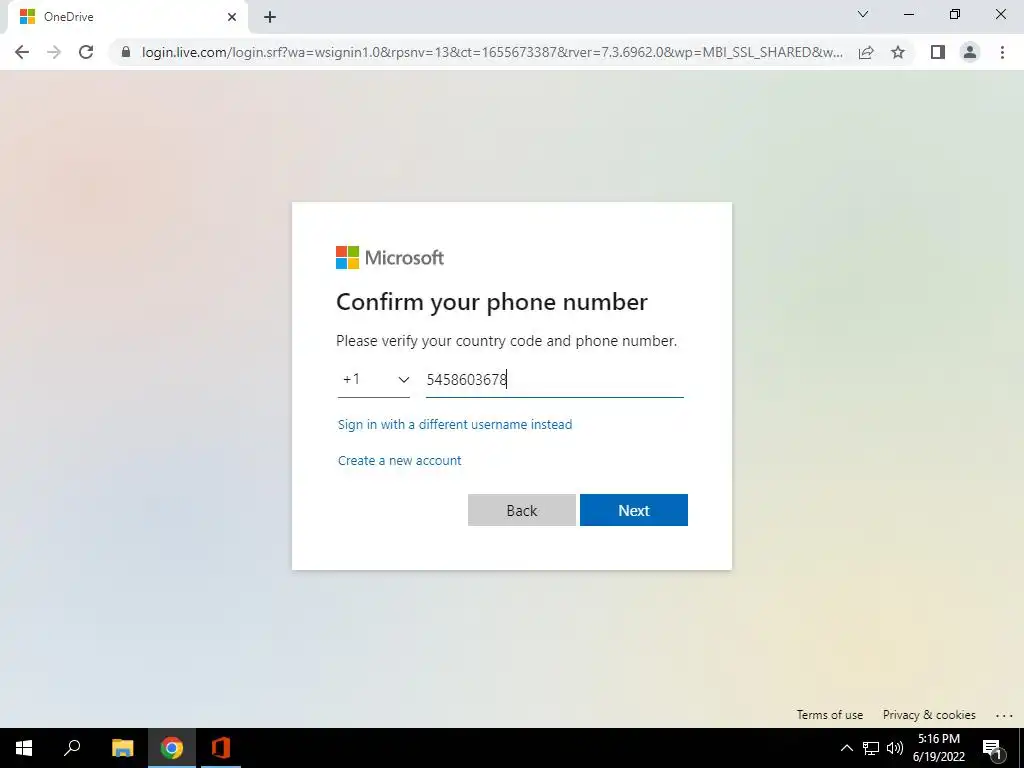Open the volume control tray icon
Screen dimensions: 1024x768
[x=895, y=748]
